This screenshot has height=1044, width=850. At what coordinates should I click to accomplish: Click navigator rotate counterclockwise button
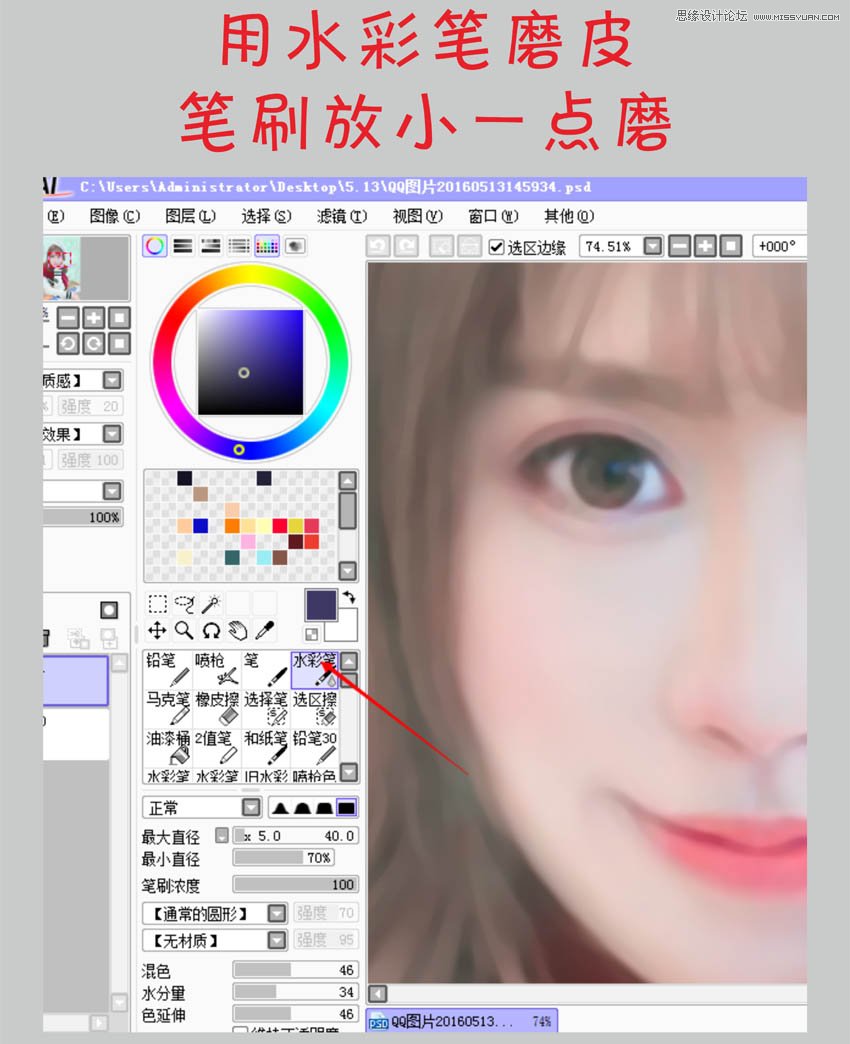click(x=68, y=344)
